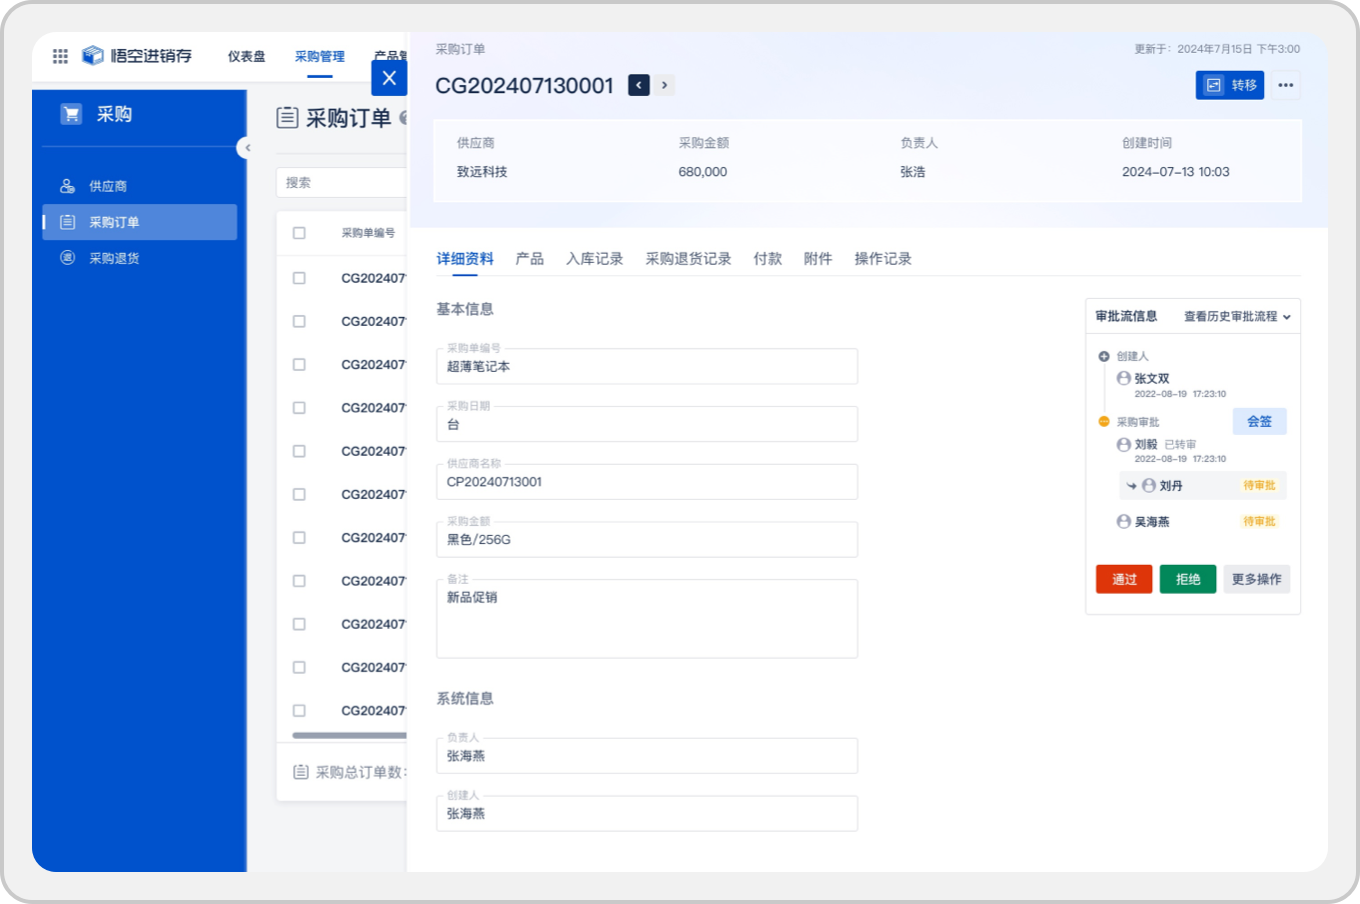Click the 采购订单 page title icon
Screen dimensions: 1360x904
(x=287, y=118)
